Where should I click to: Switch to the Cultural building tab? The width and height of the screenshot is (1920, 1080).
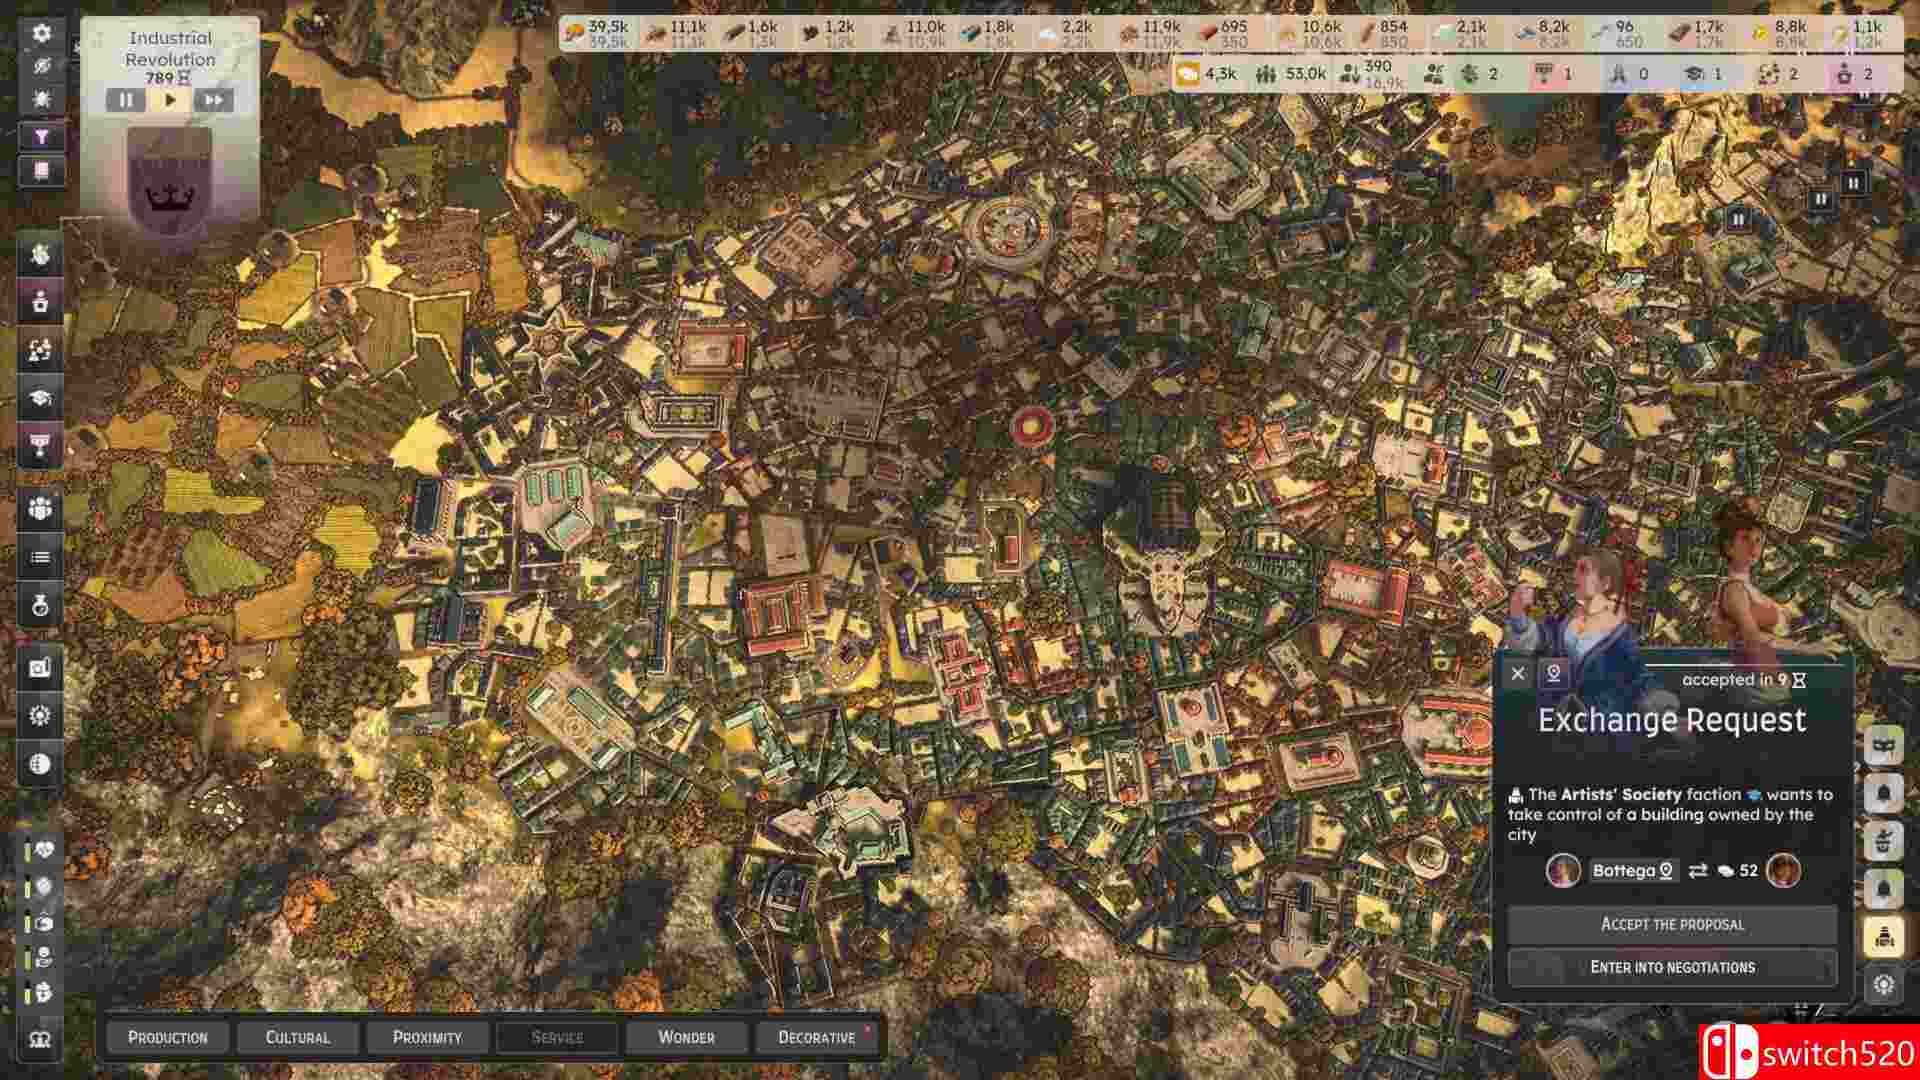(x=297, y=1037)
